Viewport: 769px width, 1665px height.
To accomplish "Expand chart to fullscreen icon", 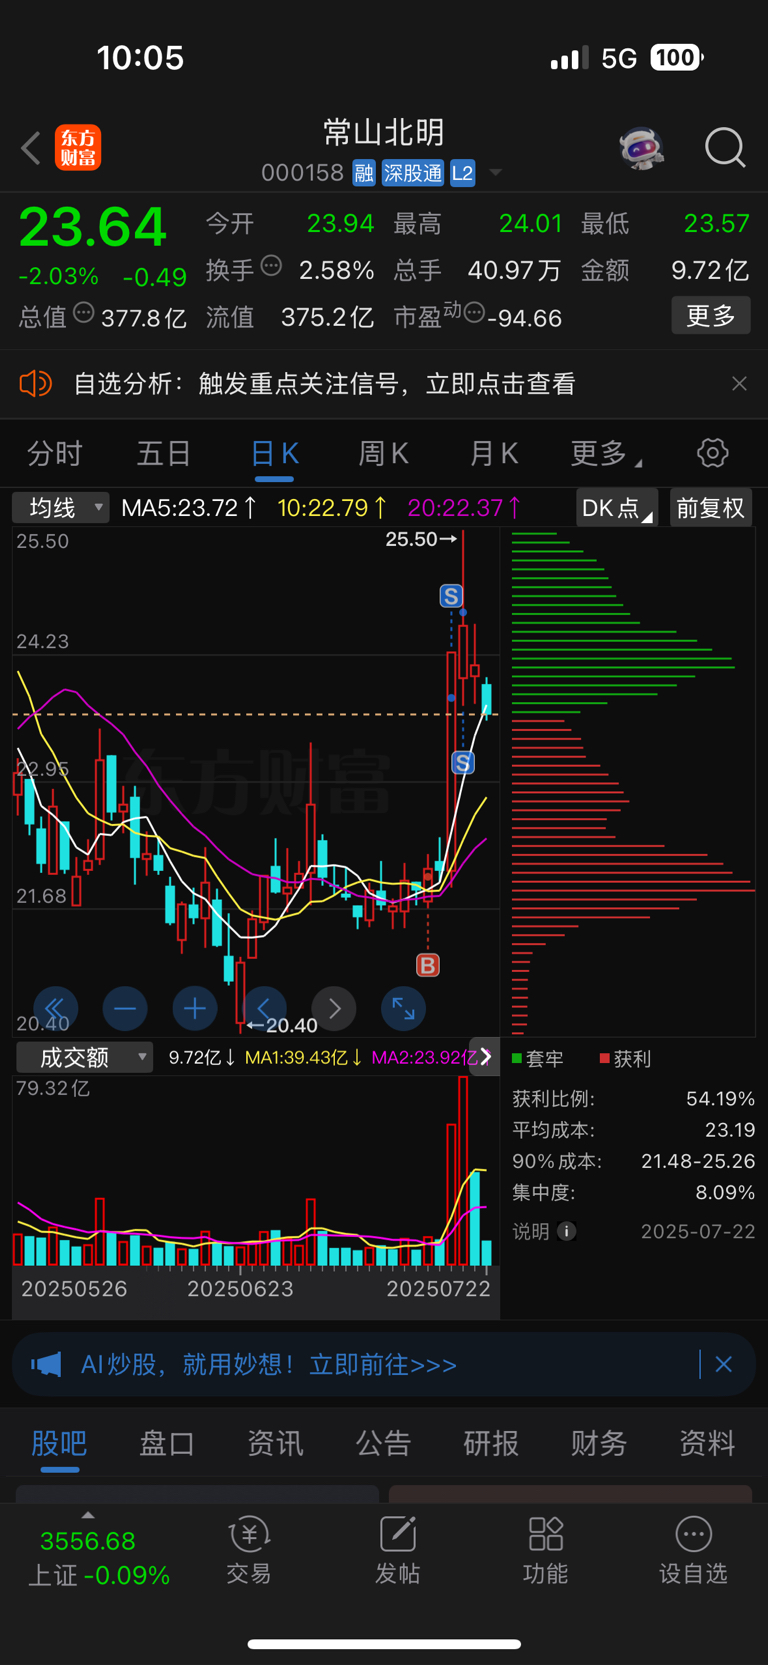I will tap(403, 1009).
